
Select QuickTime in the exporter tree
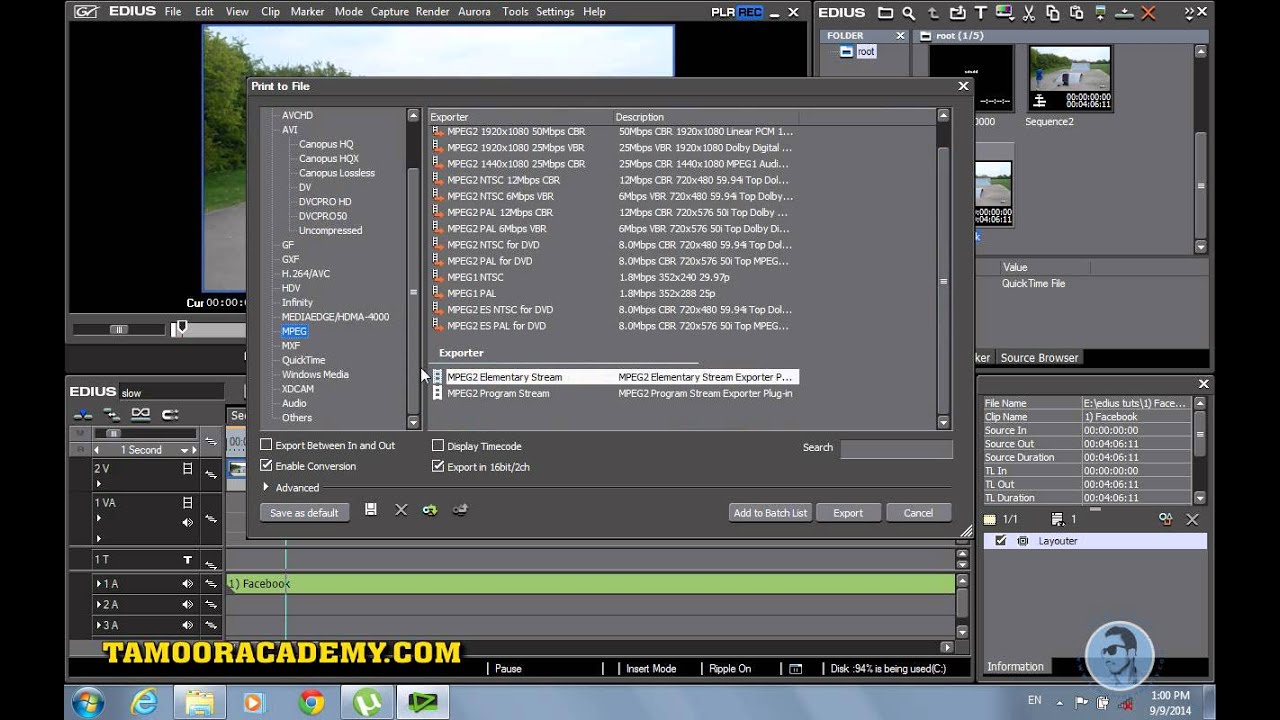click(303, 360)
